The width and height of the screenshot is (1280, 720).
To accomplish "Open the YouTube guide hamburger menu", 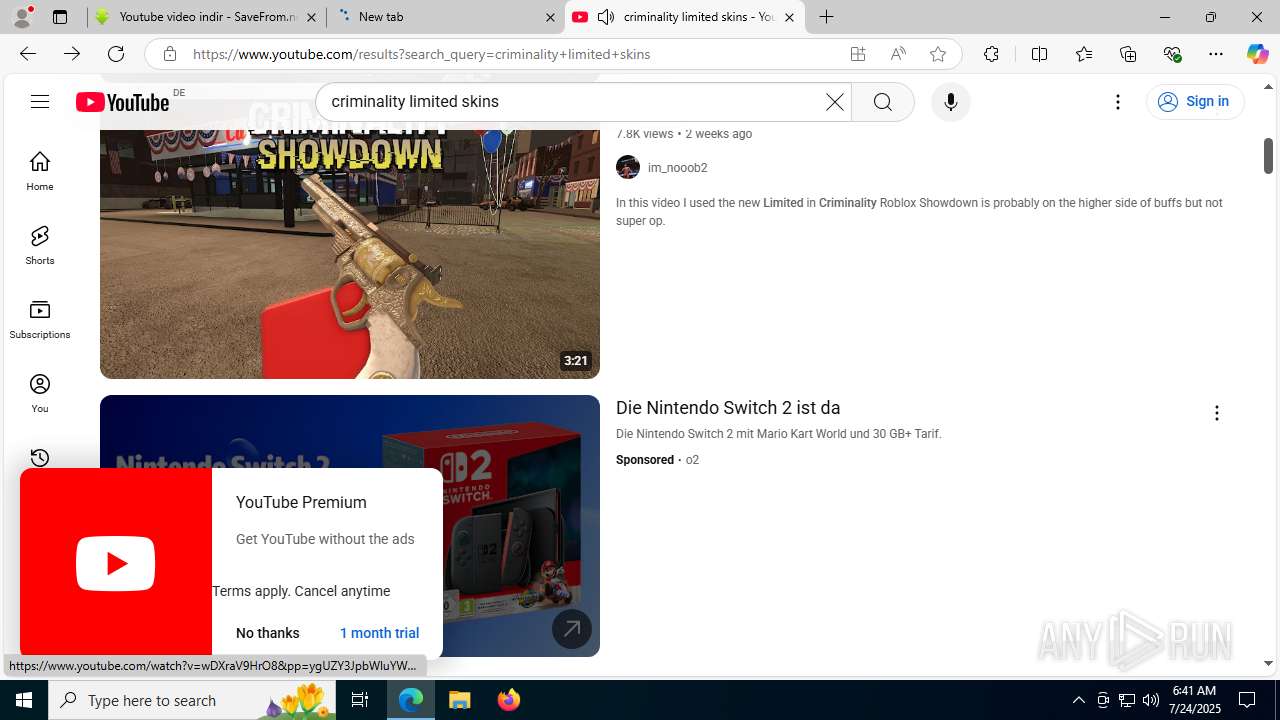I will point(40,101).
